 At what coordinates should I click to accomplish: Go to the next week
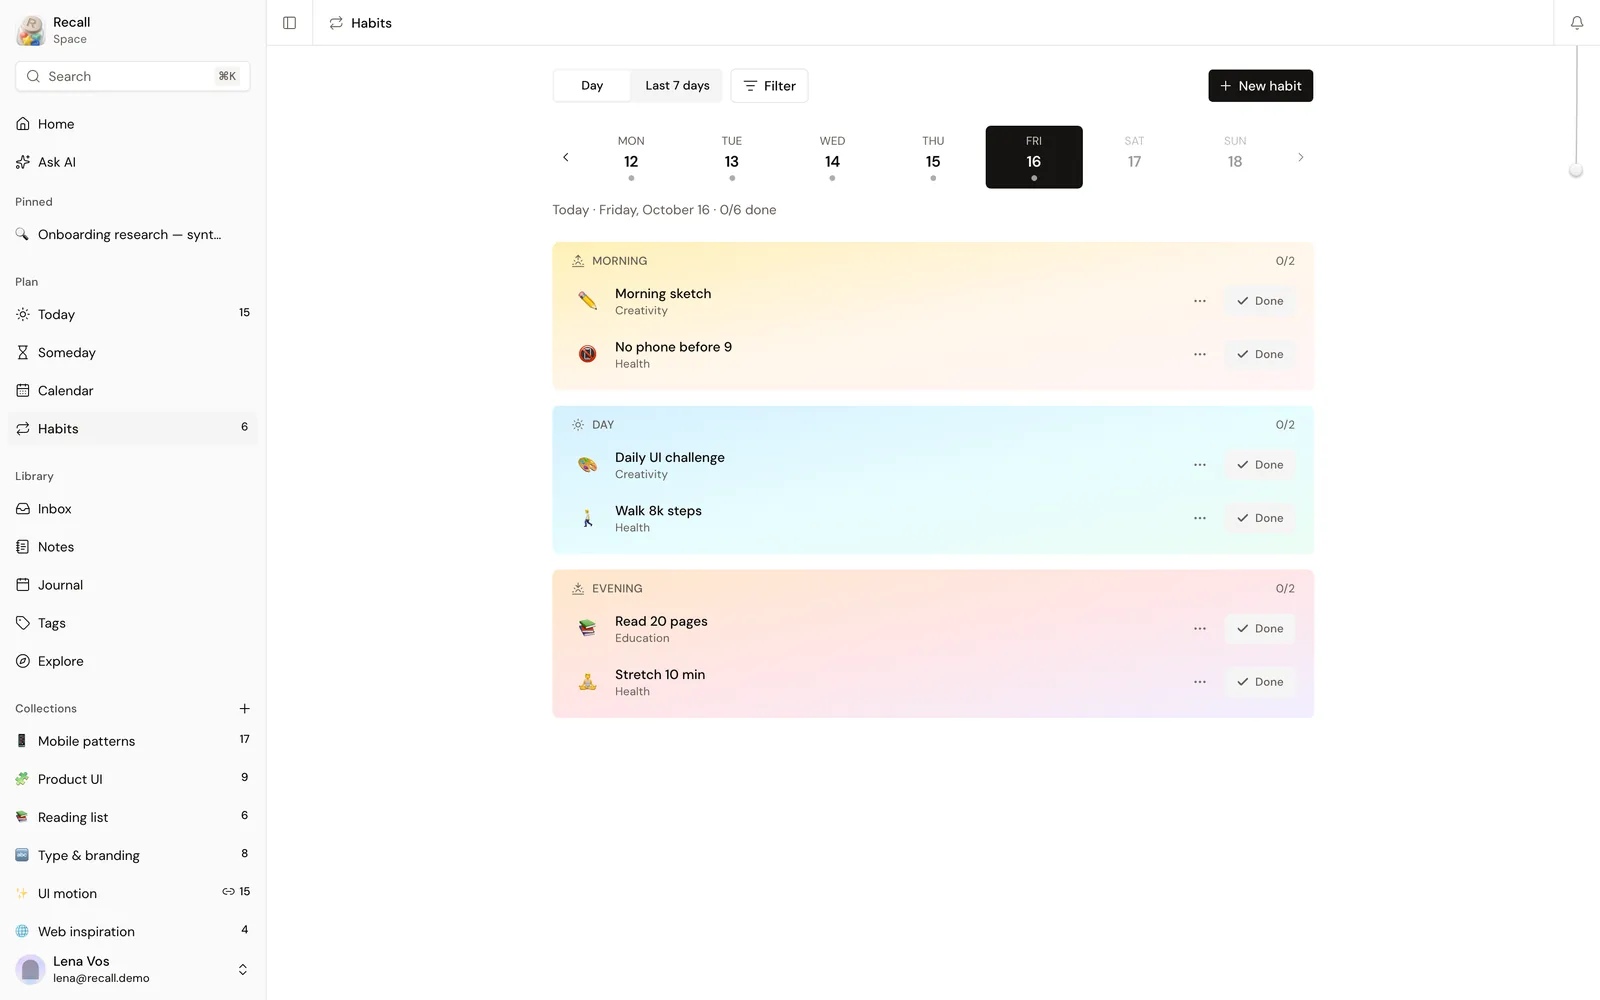tap(1300, 157)
